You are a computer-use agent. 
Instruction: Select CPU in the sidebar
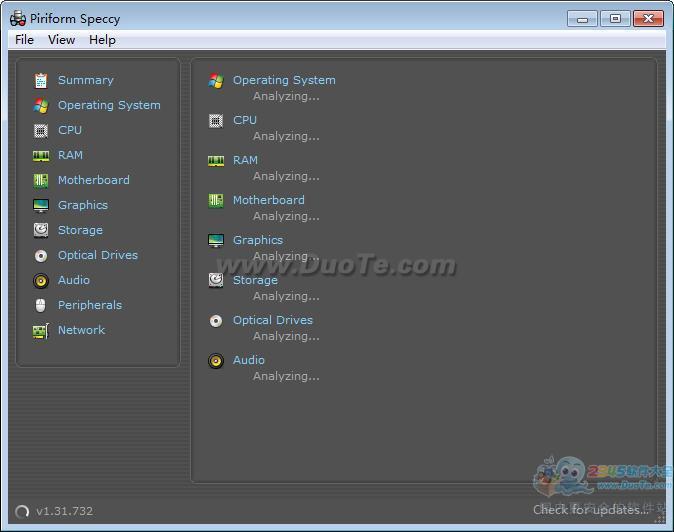tap(70, 130)
